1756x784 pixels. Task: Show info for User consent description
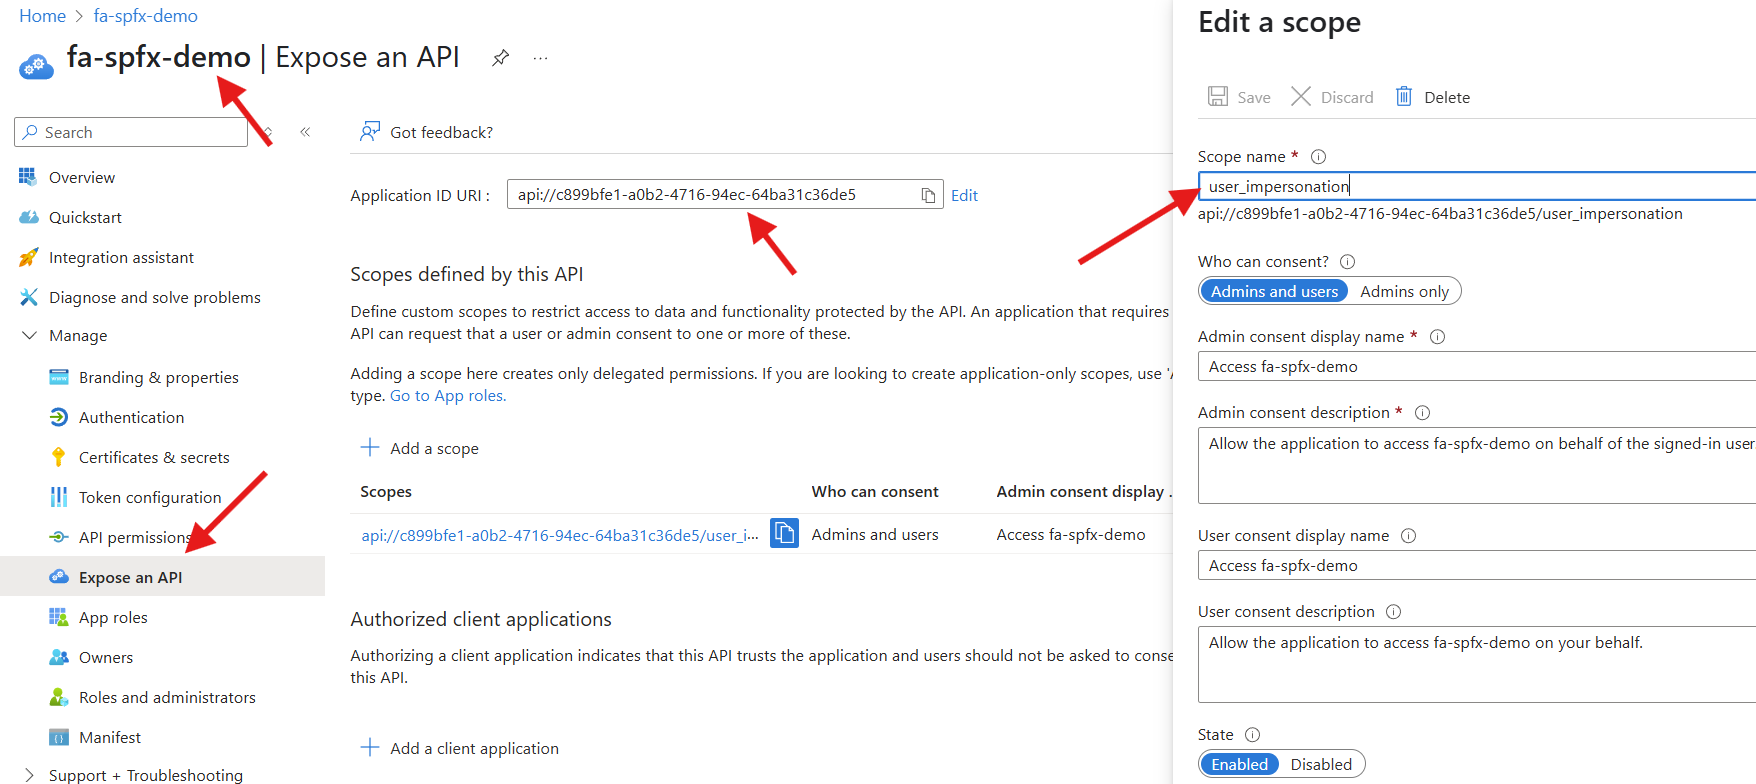click(1393, 611)
